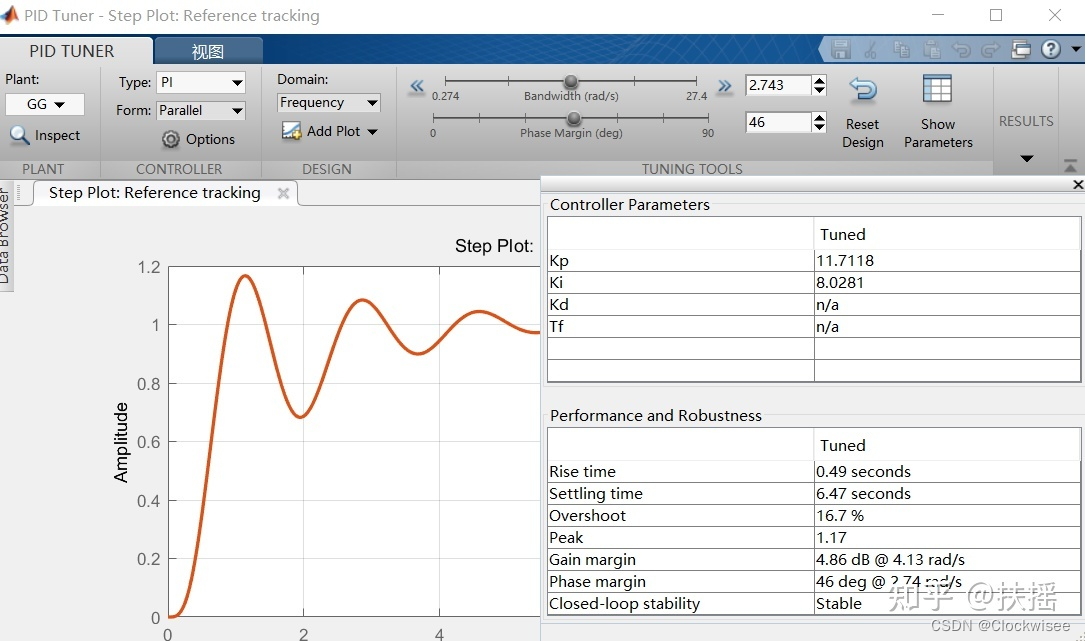The image size is (1085, 641).
Task: Maximize the PID Tuner window
Action: pos(996,15)
